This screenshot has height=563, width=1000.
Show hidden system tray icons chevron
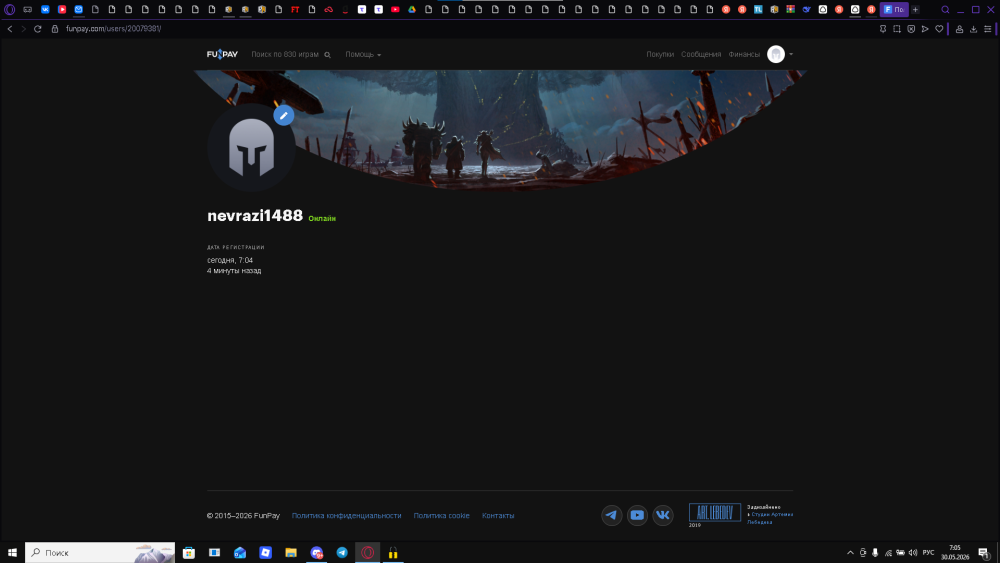pos(850,552)
